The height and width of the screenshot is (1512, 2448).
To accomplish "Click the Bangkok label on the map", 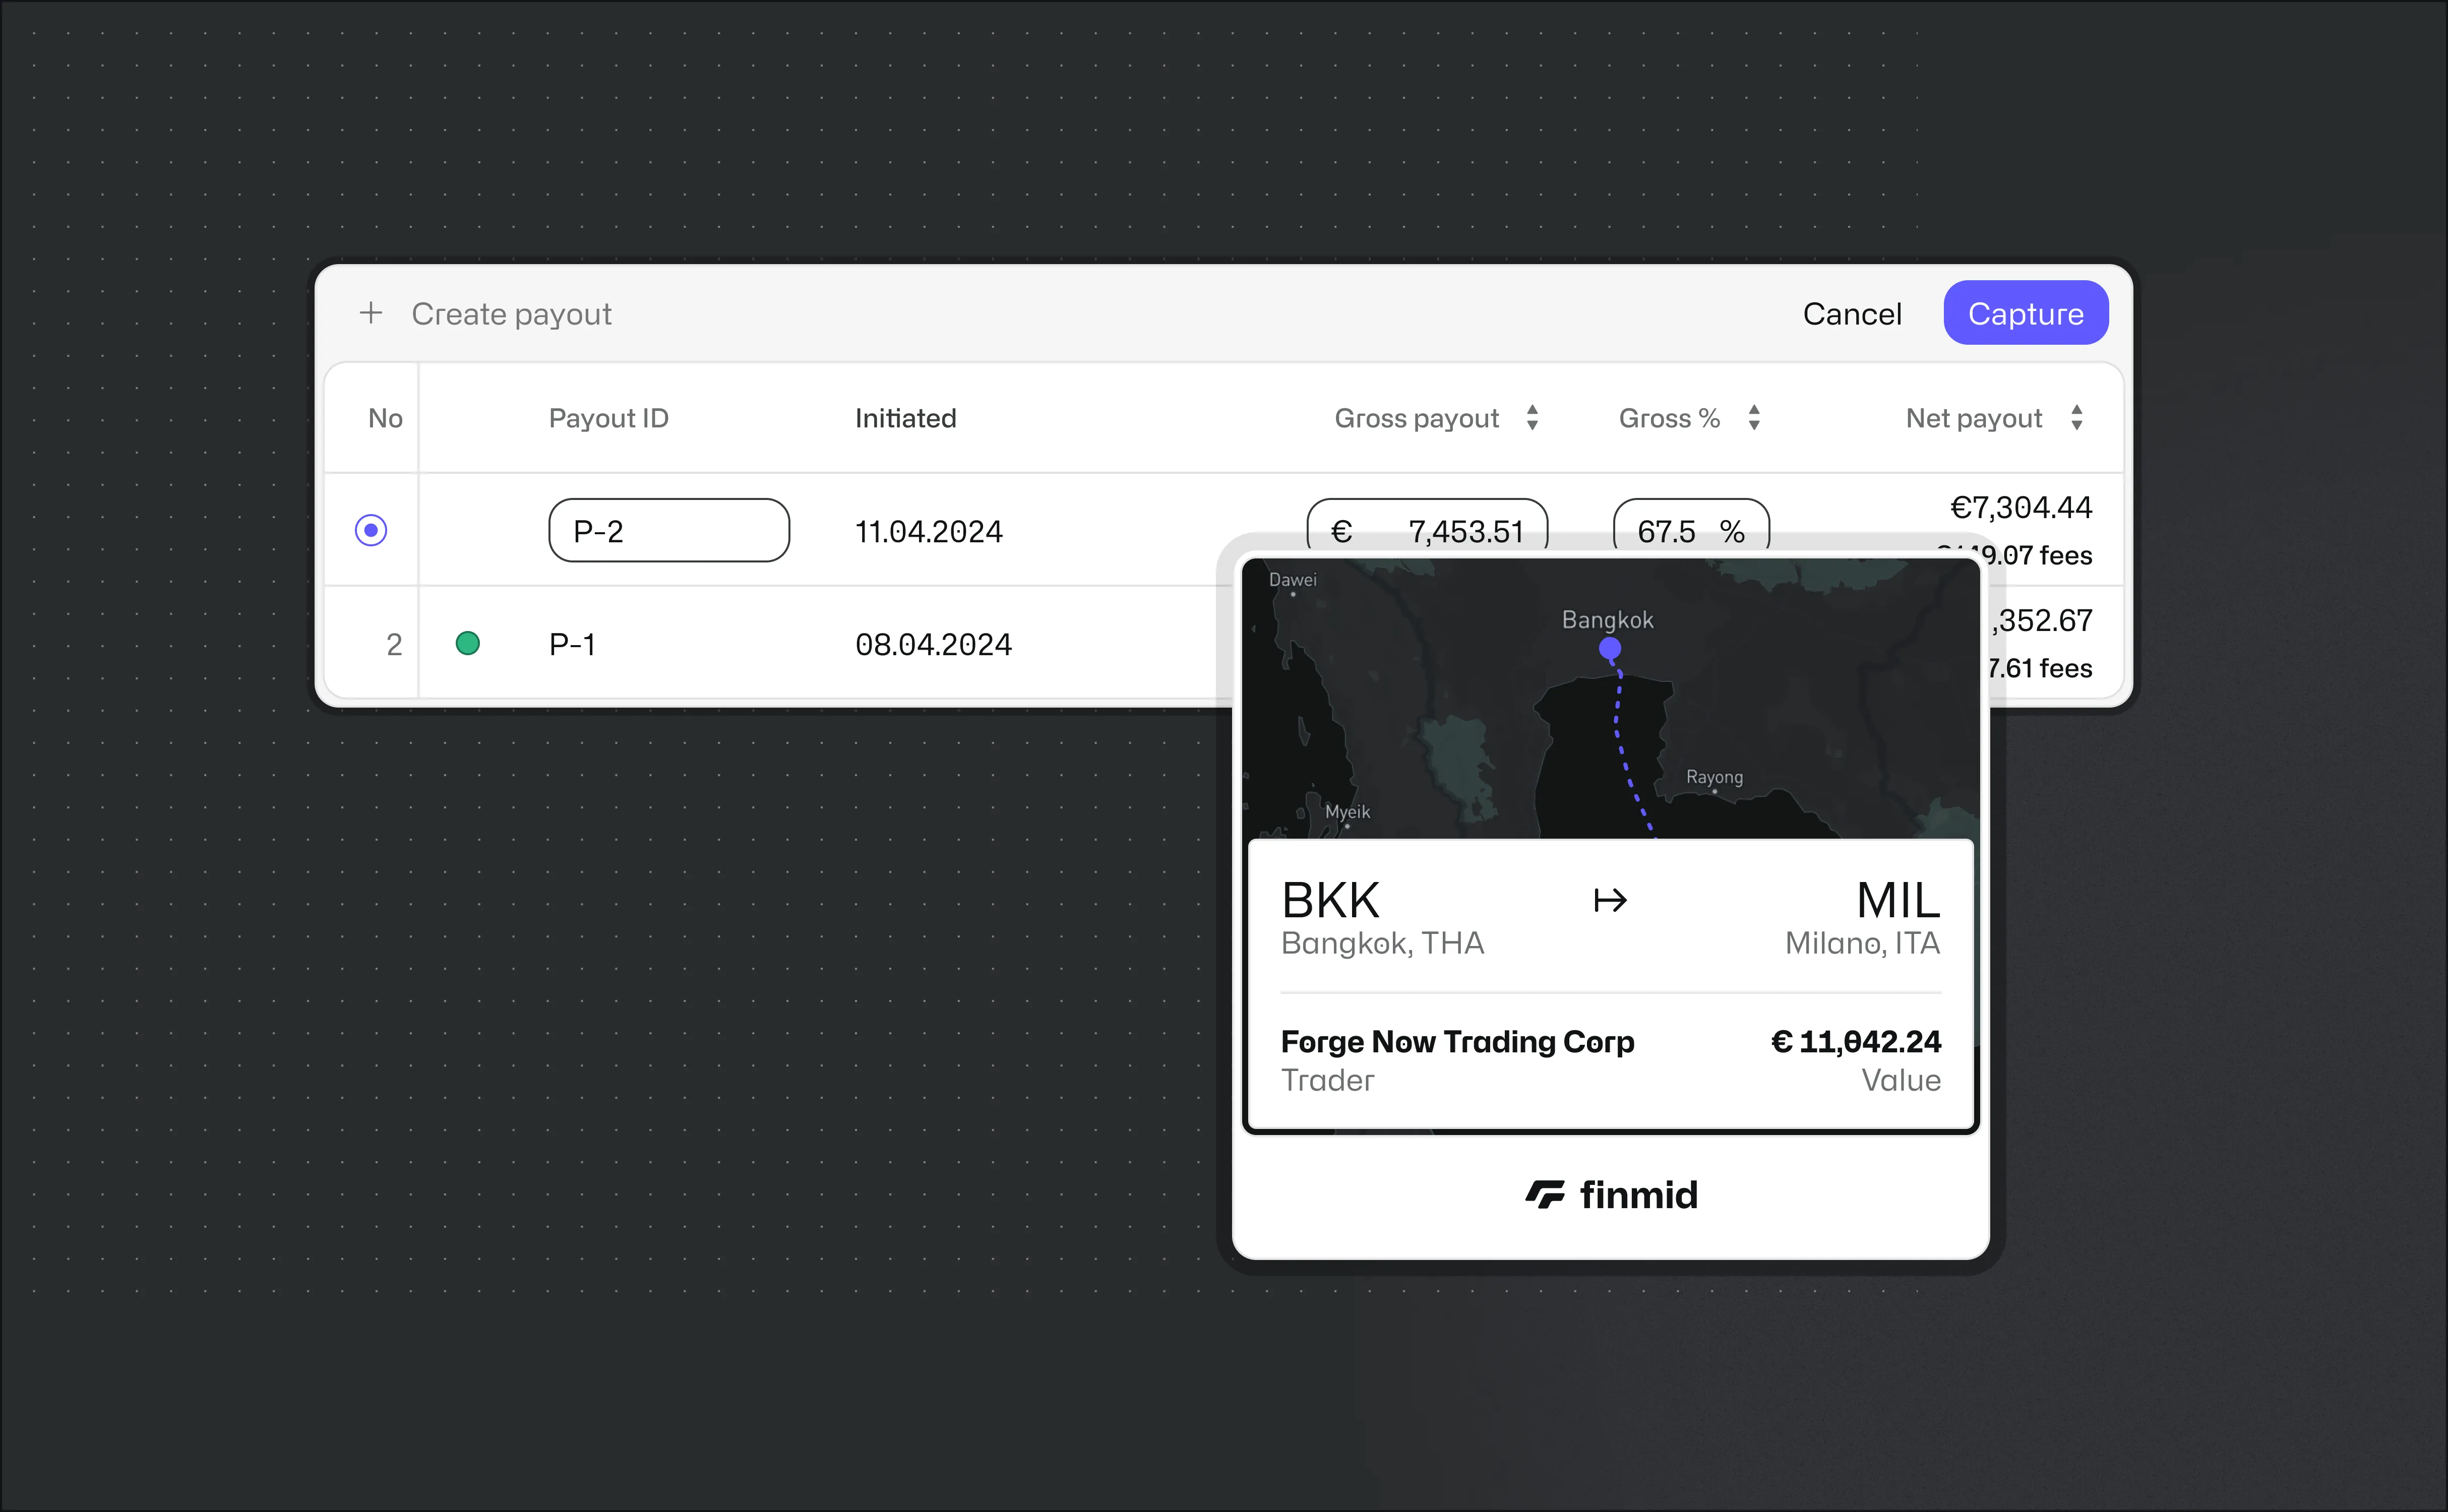I will 1607,619.
